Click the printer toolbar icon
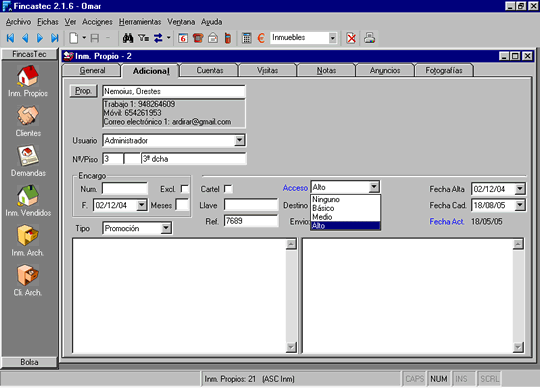540x388 pixels. coord(370,38)
